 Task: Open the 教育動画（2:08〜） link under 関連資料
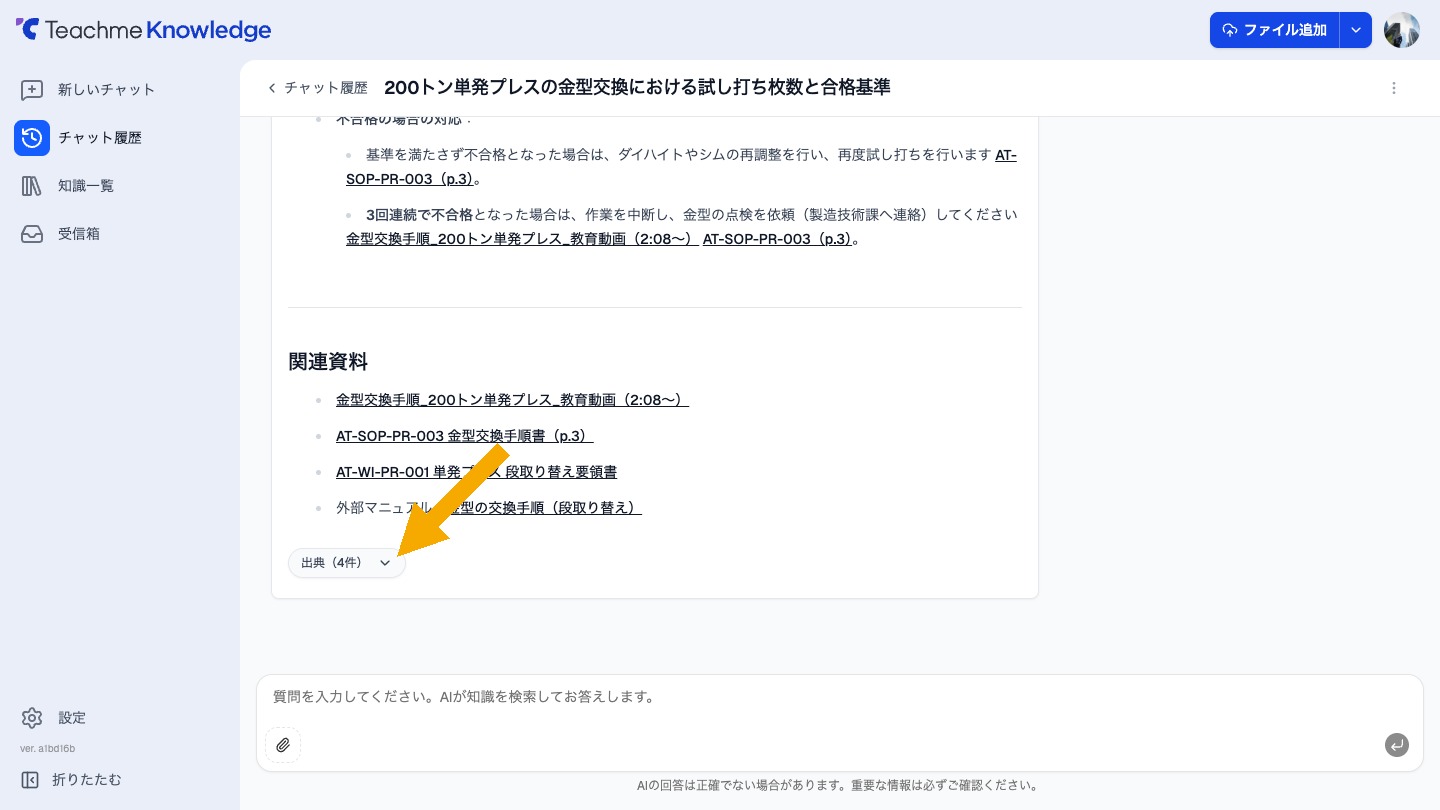(x=512, y=400)
